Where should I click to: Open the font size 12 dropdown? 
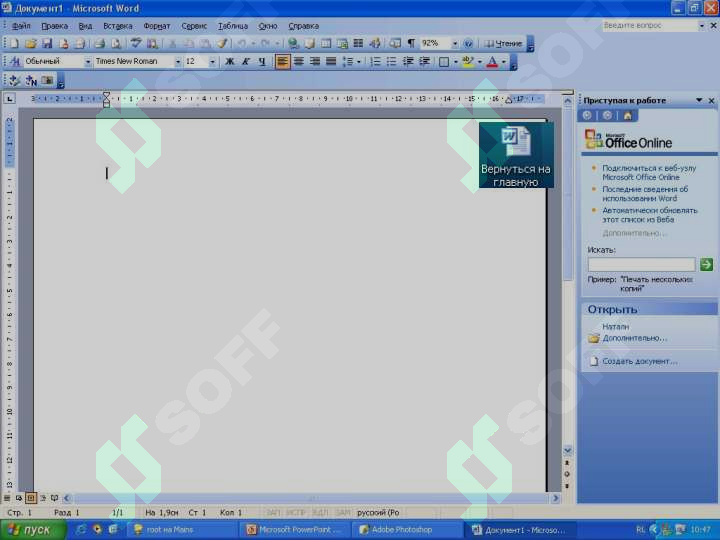[x=212, y=62]
